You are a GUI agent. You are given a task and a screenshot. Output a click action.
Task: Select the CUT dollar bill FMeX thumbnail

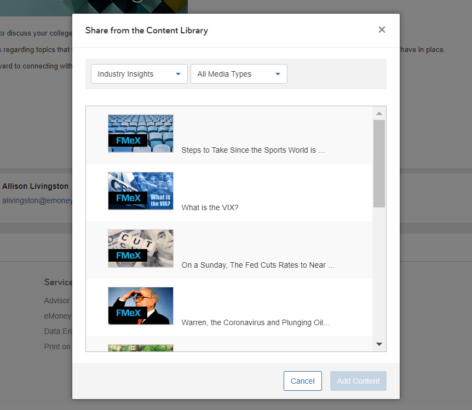coord(140,248)
